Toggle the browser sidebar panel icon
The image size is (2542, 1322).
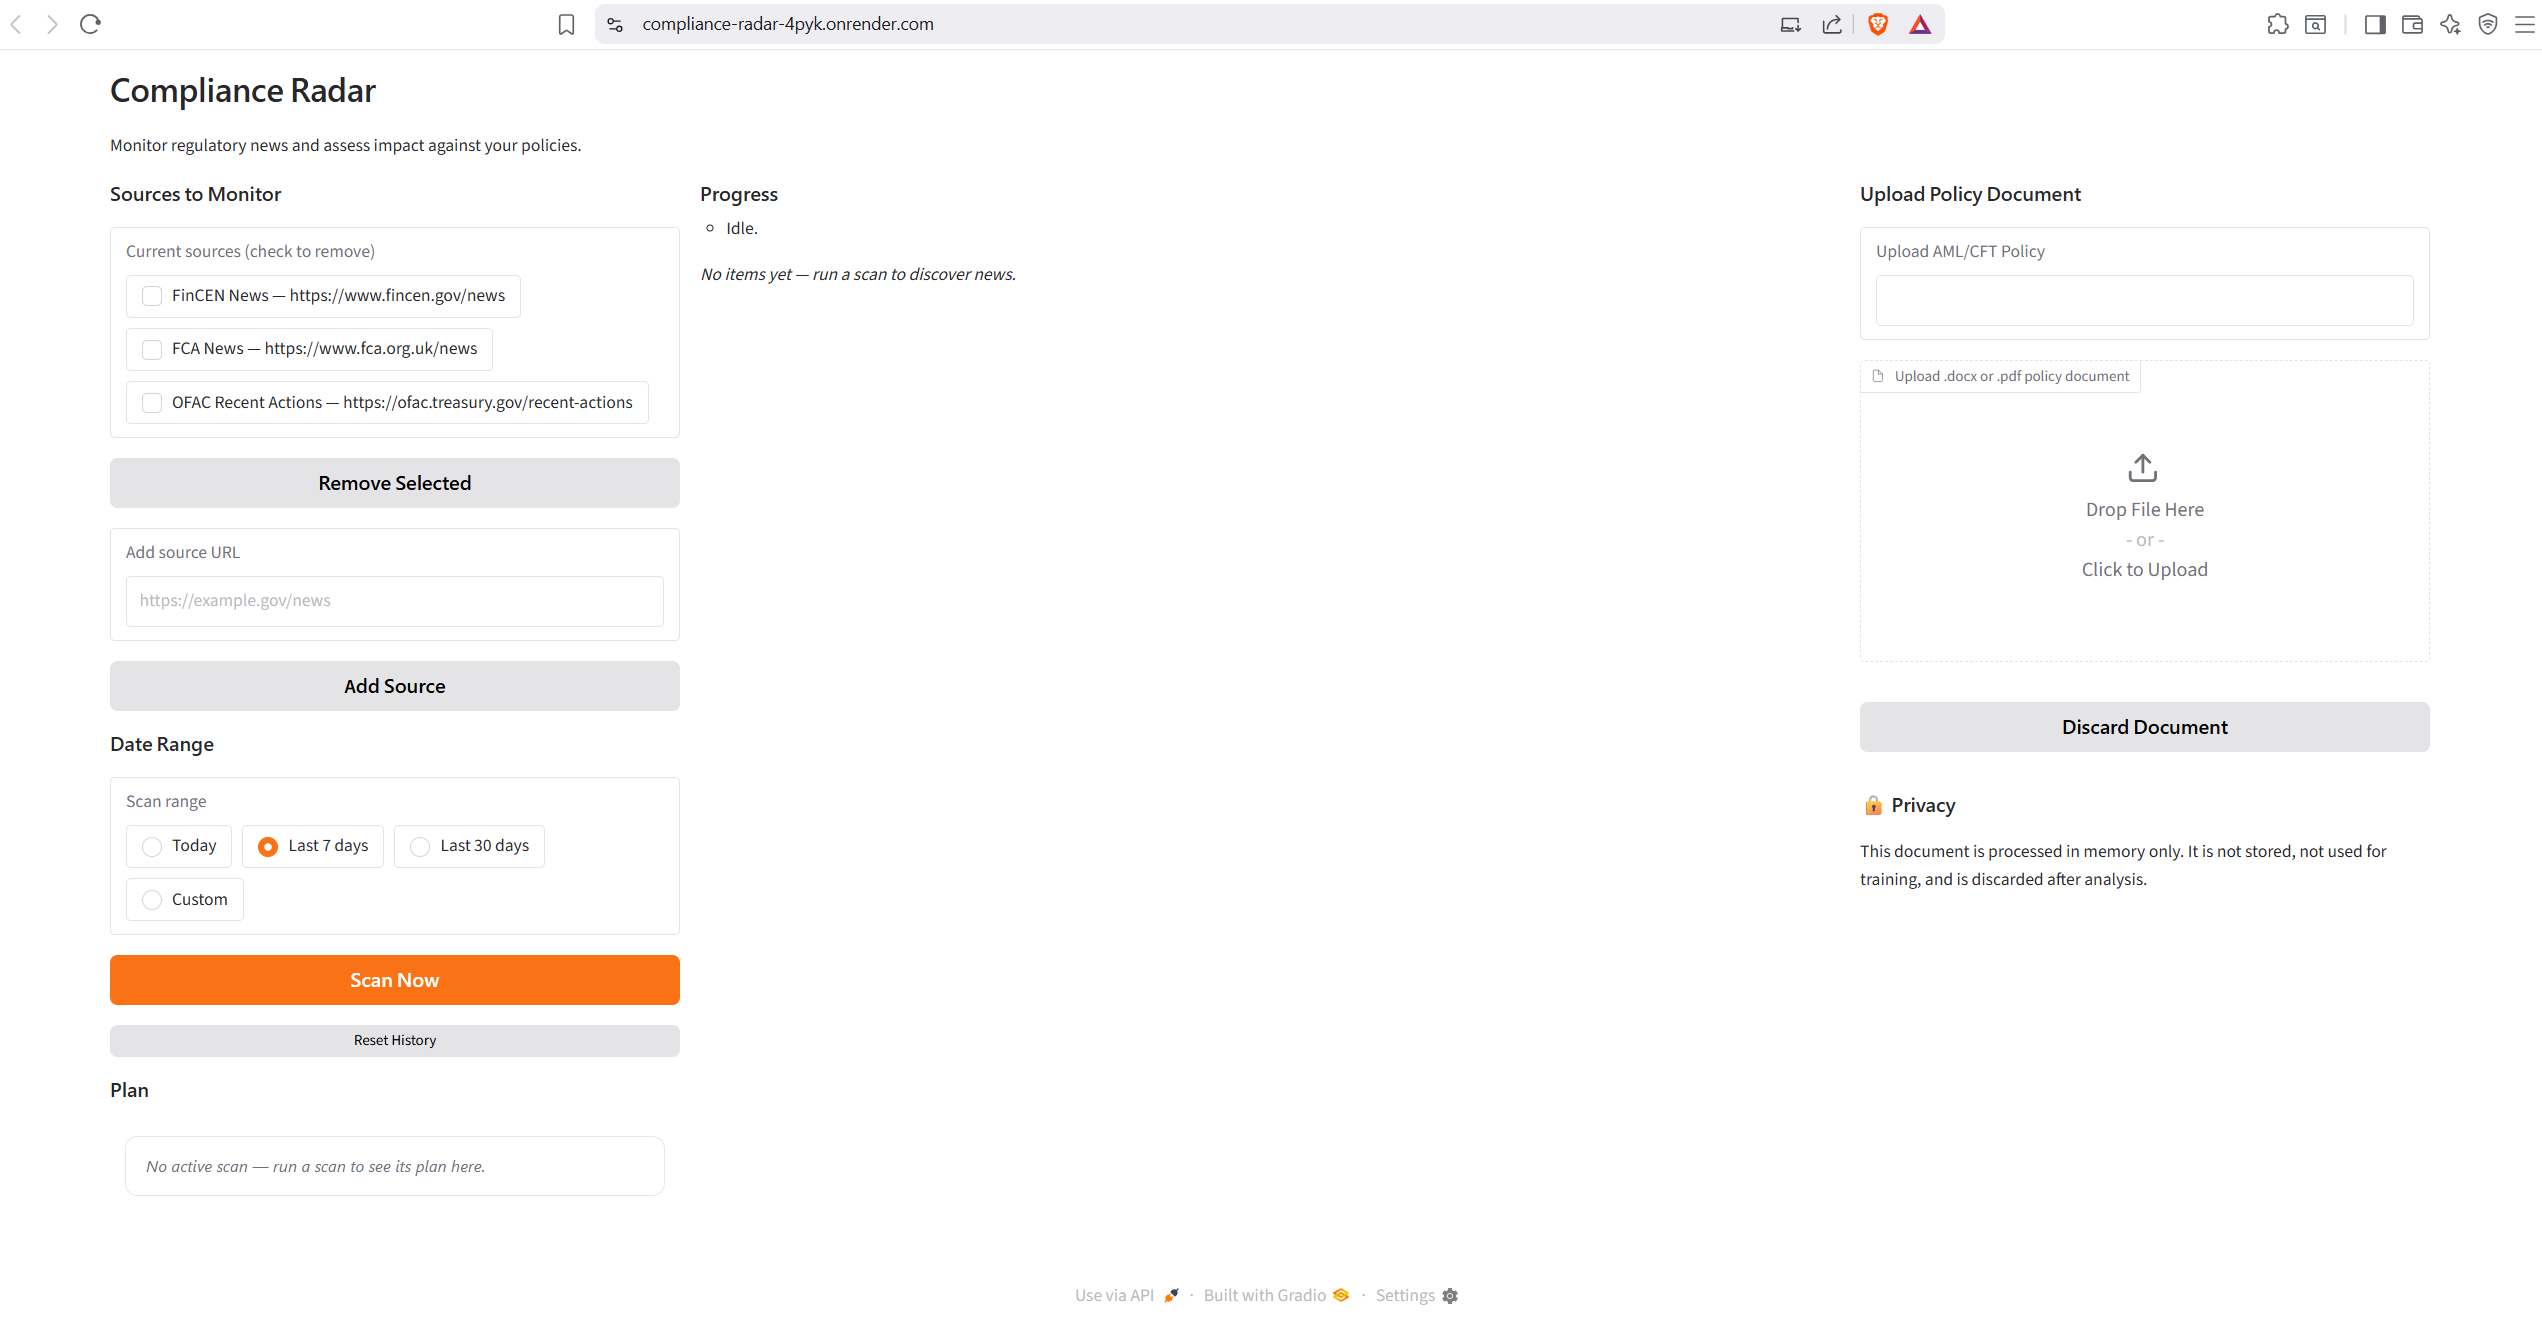click(2375, 24)
